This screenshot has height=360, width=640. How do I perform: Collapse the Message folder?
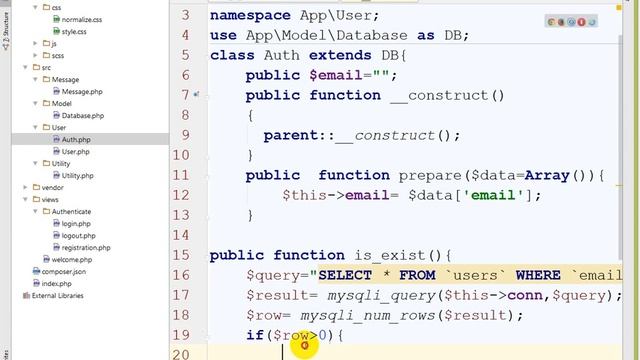pos(36,79)
